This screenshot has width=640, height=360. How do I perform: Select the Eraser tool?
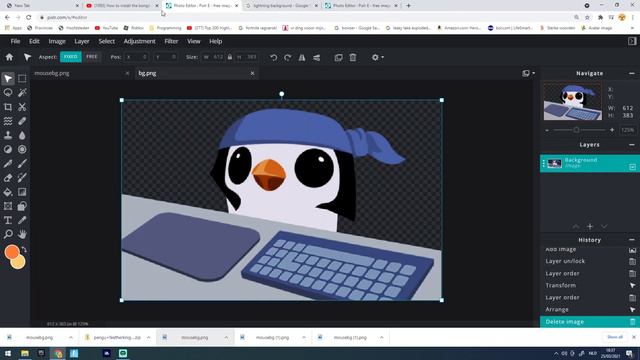coord(8,178)
